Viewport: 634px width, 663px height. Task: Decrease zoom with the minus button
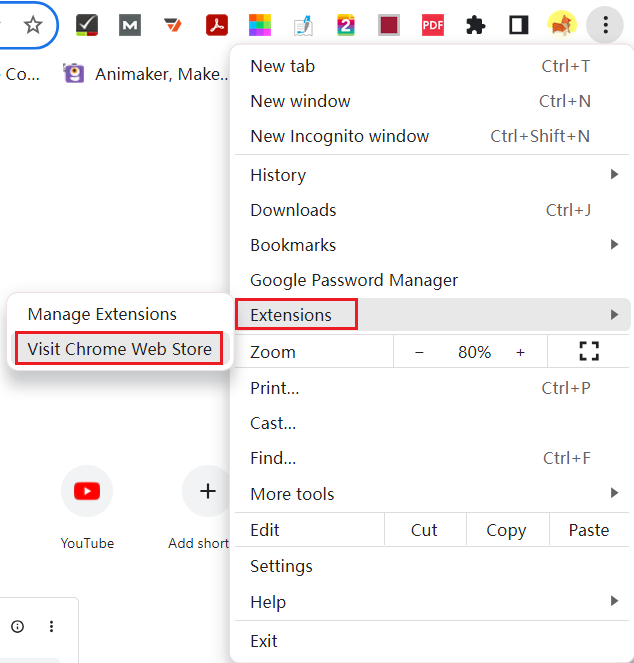[x=419, y=352]
